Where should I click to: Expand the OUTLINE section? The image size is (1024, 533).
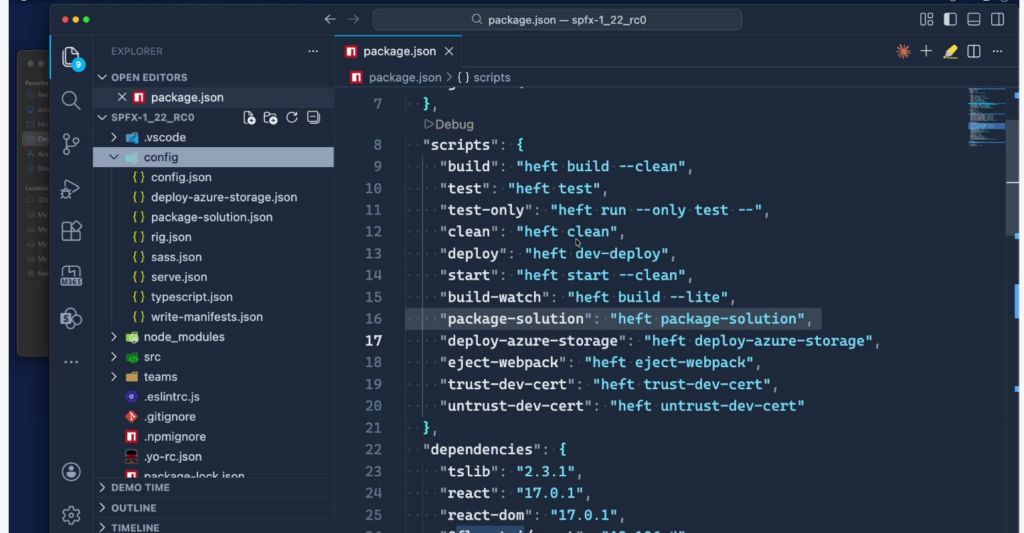point(134,508)
